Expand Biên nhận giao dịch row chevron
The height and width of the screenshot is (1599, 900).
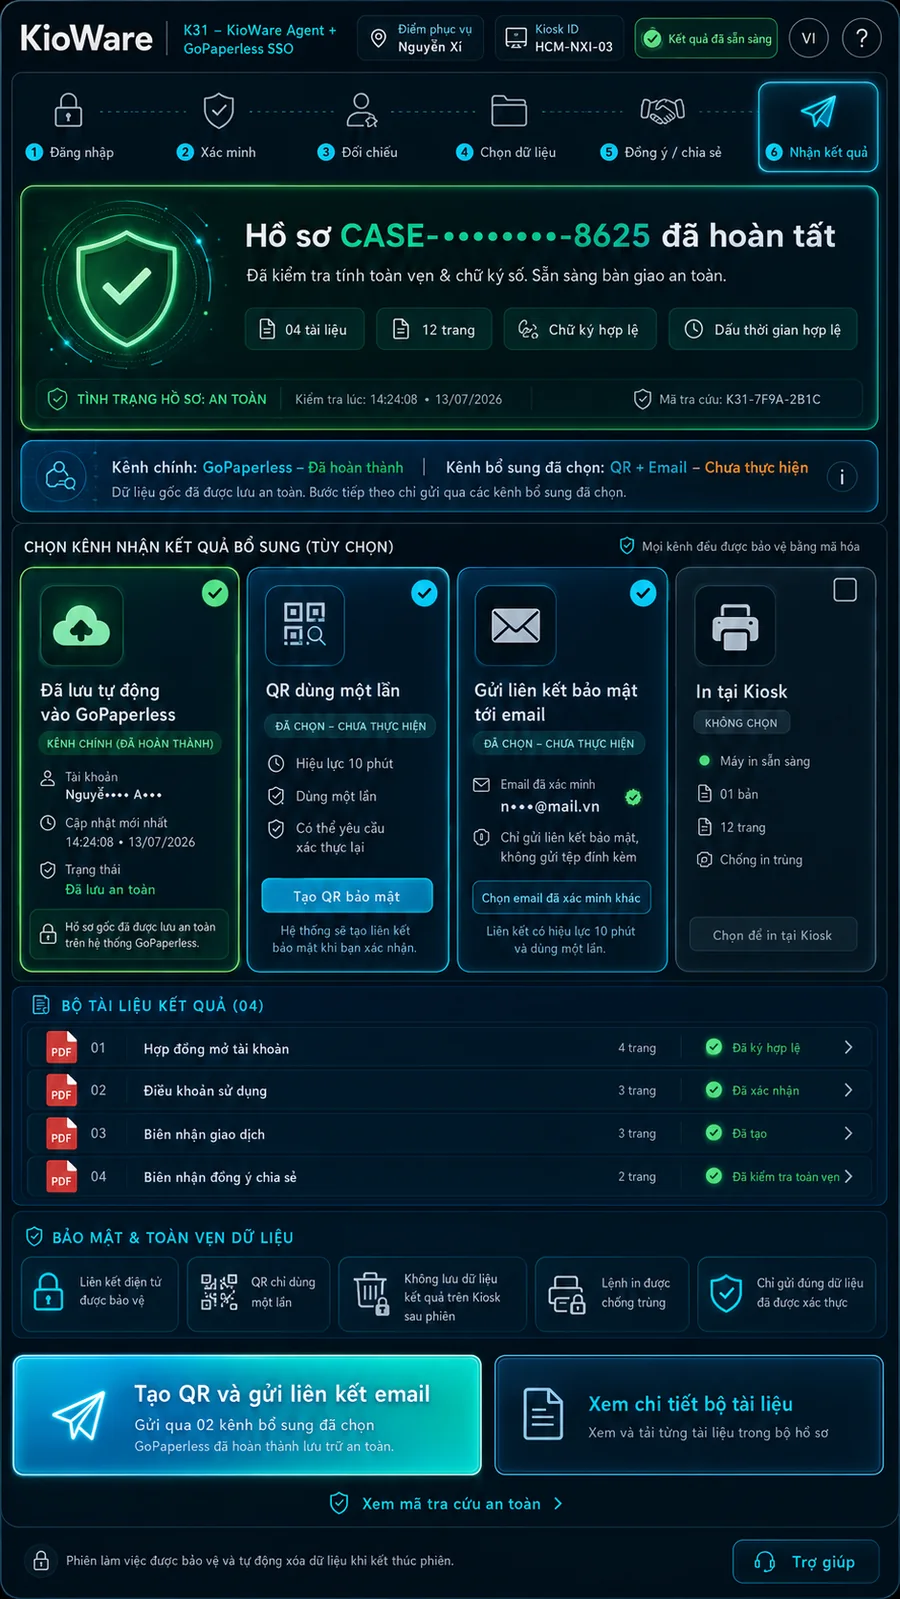click(848, 1133)
